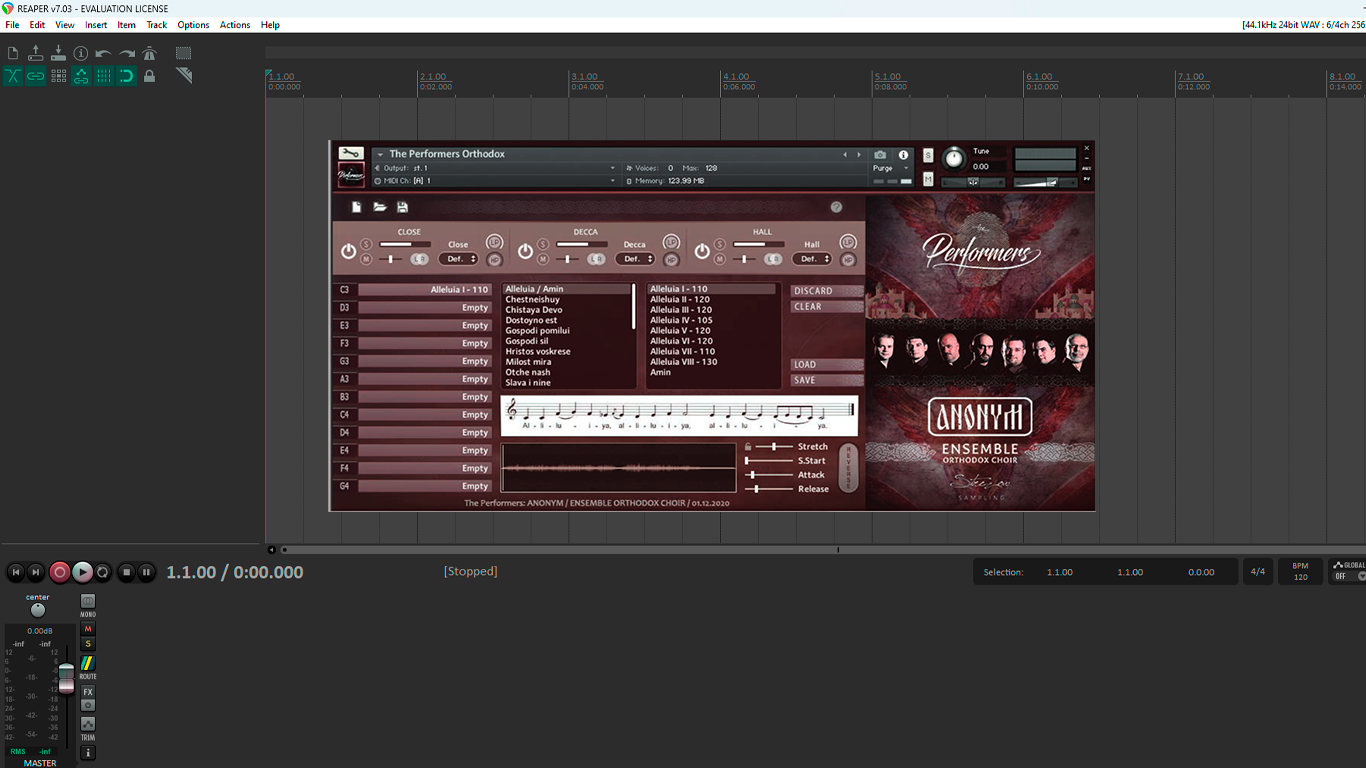Click the master track FX button
The height and width of the screenshot is (768, 1366).
coord(88,692)
